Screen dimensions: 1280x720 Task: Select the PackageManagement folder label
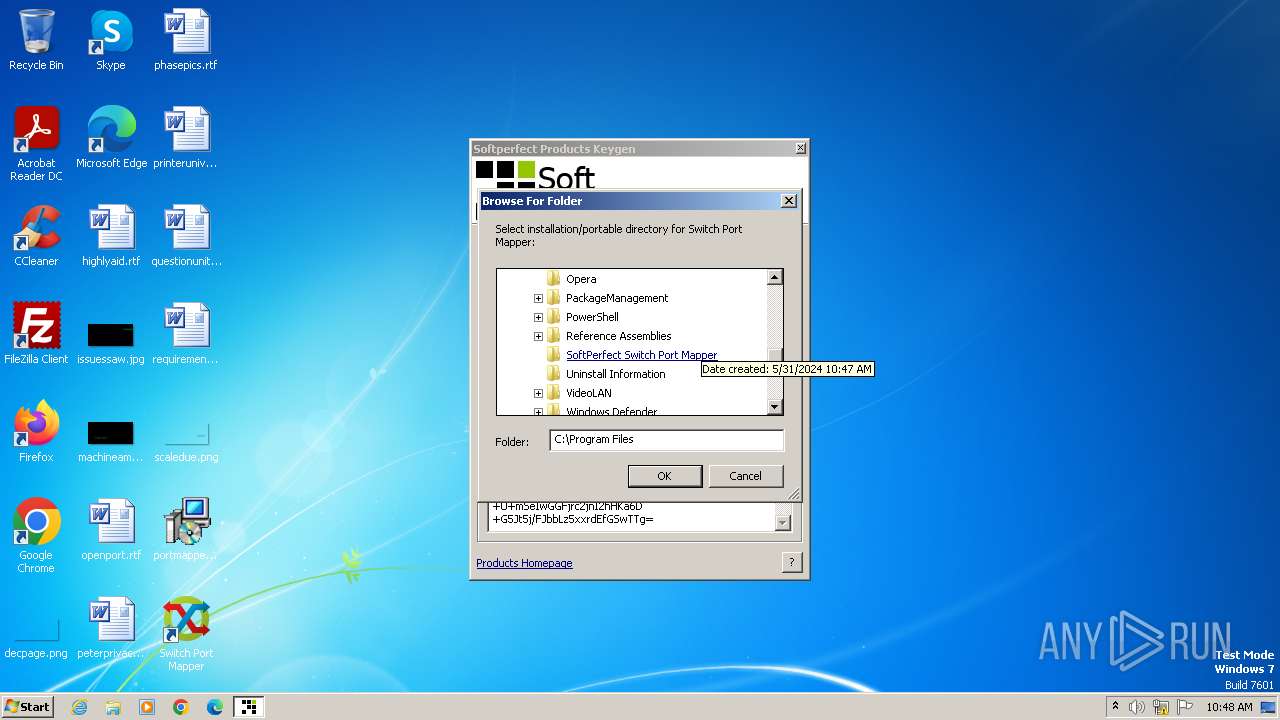click(617, 298)
